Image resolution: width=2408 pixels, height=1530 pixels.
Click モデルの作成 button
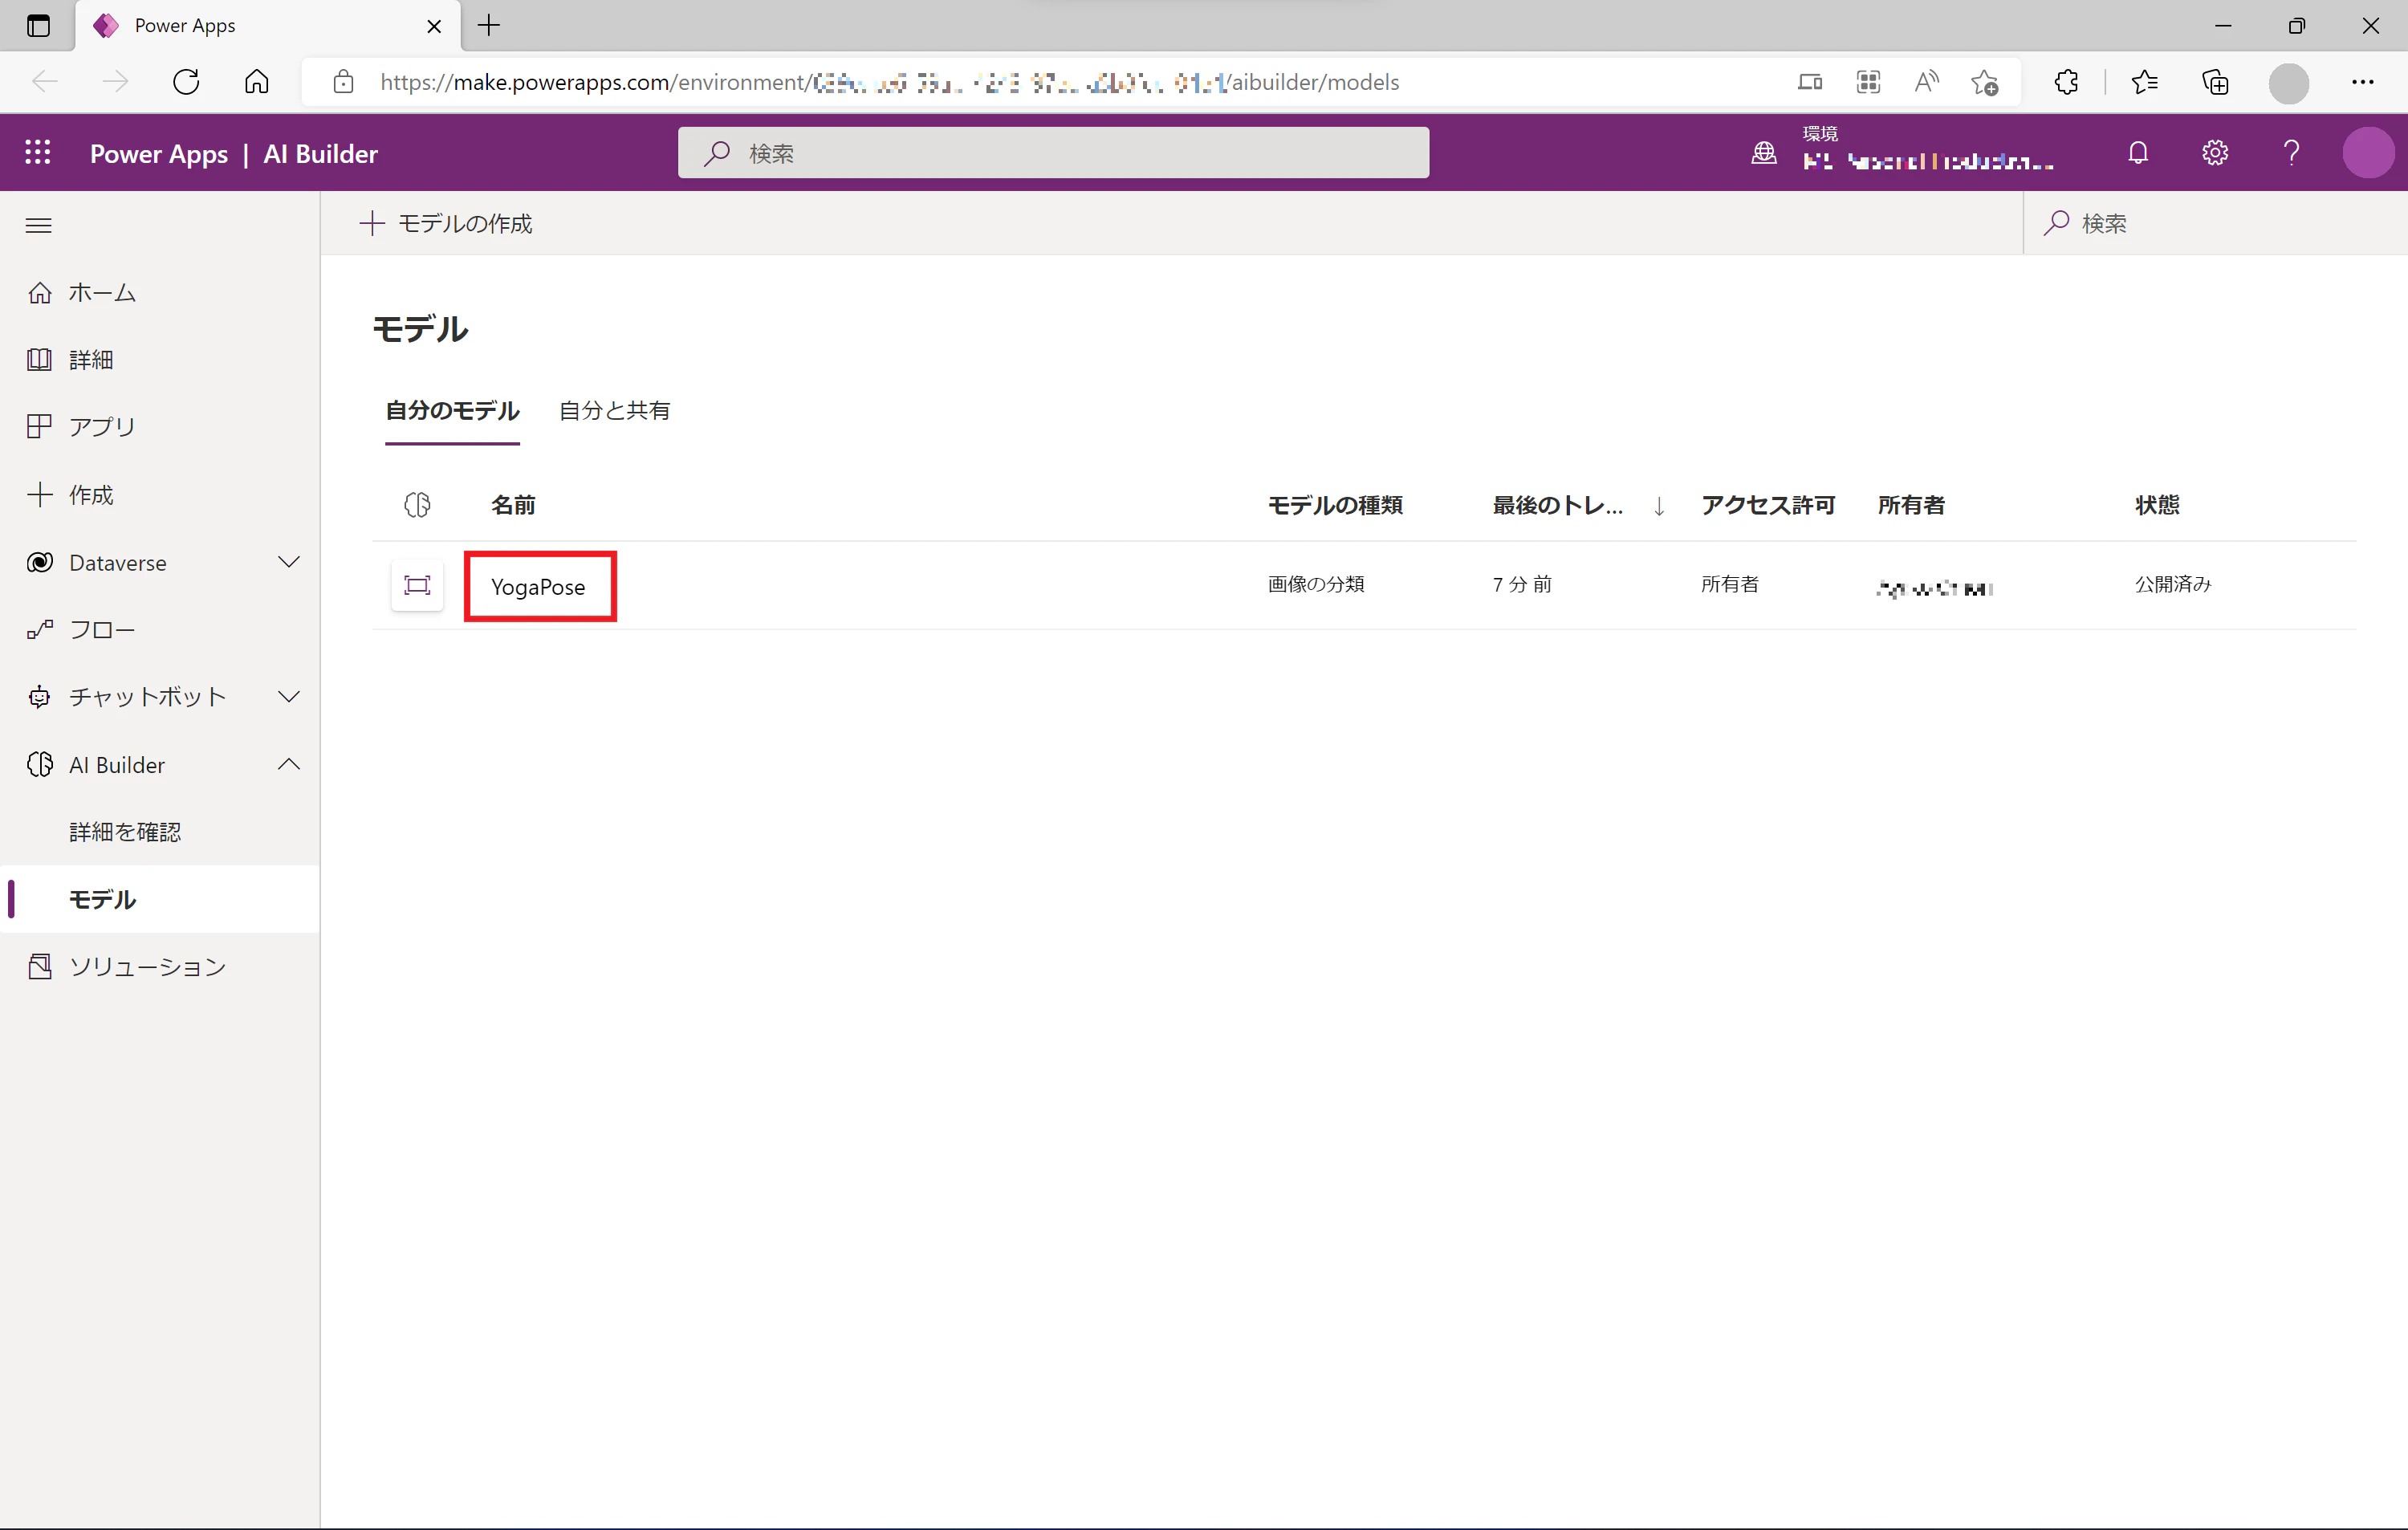click(x=446, y=223)
